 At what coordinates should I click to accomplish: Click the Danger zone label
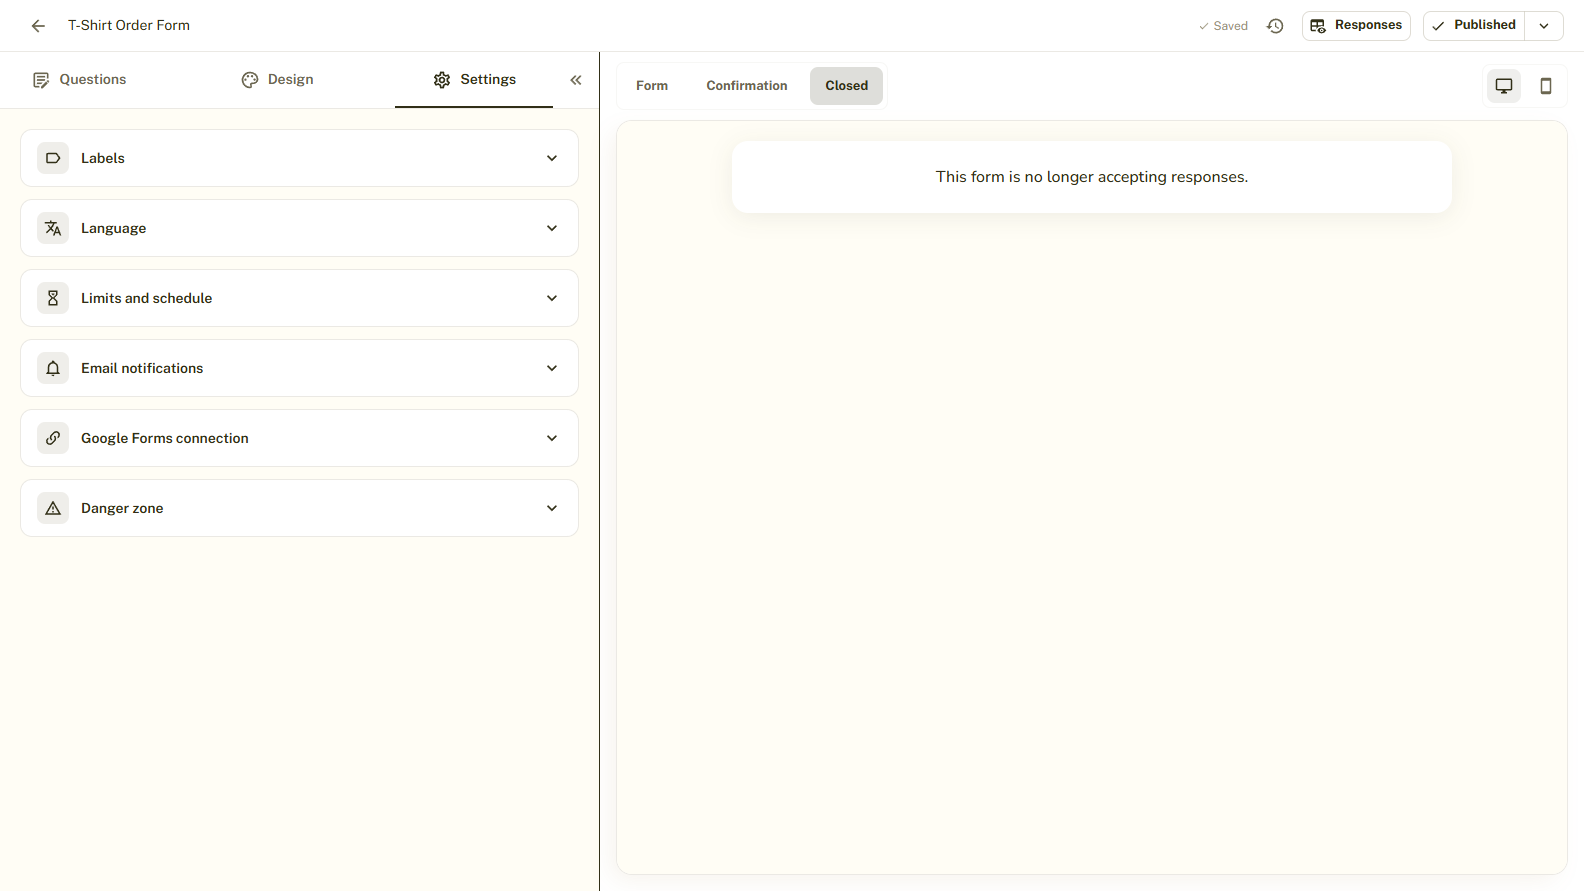[122, 508]
